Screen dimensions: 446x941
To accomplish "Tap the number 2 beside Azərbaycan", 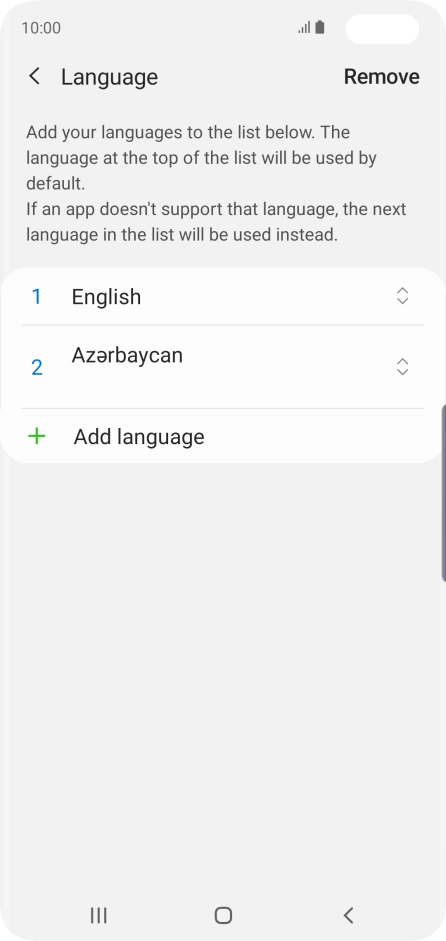I will 37,367.
